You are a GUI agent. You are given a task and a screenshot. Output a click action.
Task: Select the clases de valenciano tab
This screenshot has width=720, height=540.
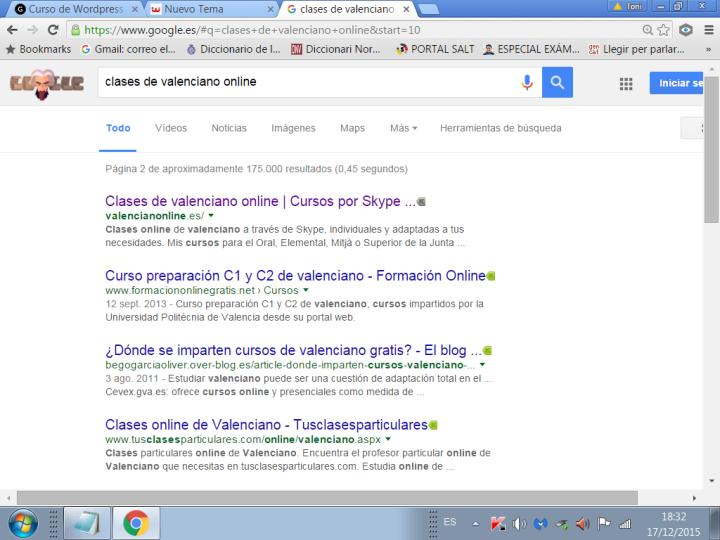348,9
